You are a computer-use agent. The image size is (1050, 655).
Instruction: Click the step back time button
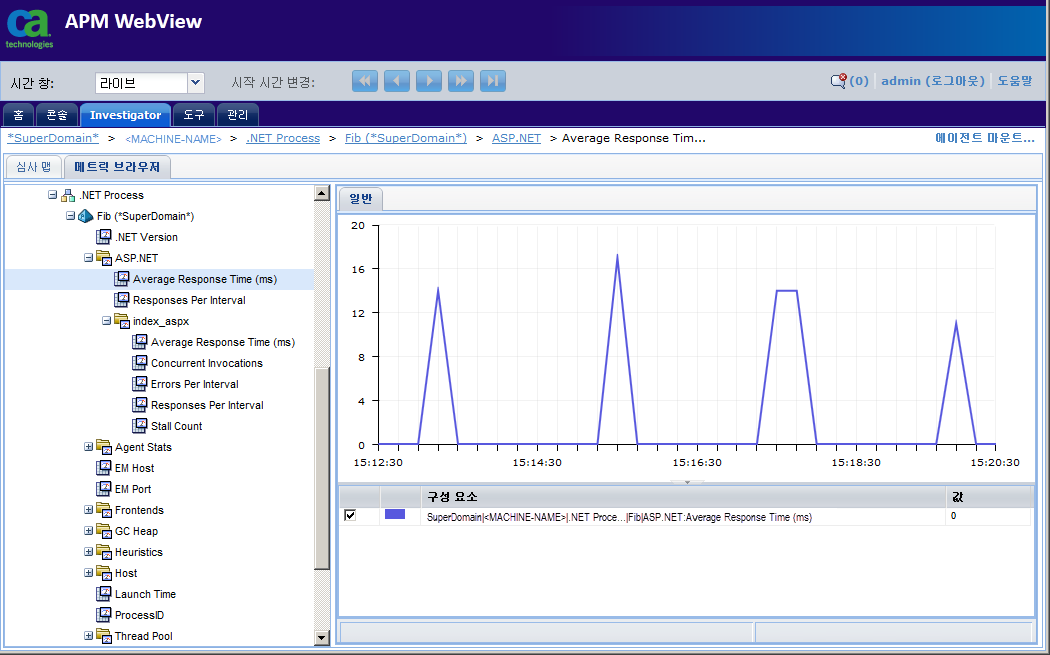(397, 81)
